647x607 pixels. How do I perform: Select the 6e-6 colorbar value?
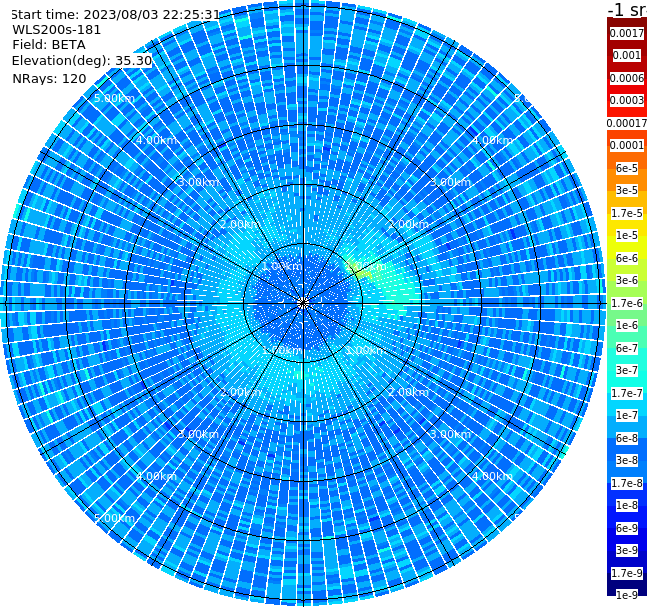coord(627,258)
